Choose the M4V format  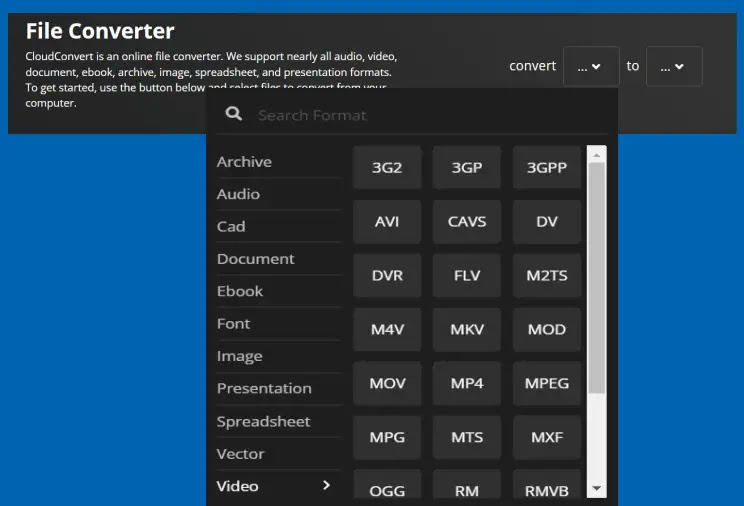point(387,329)
